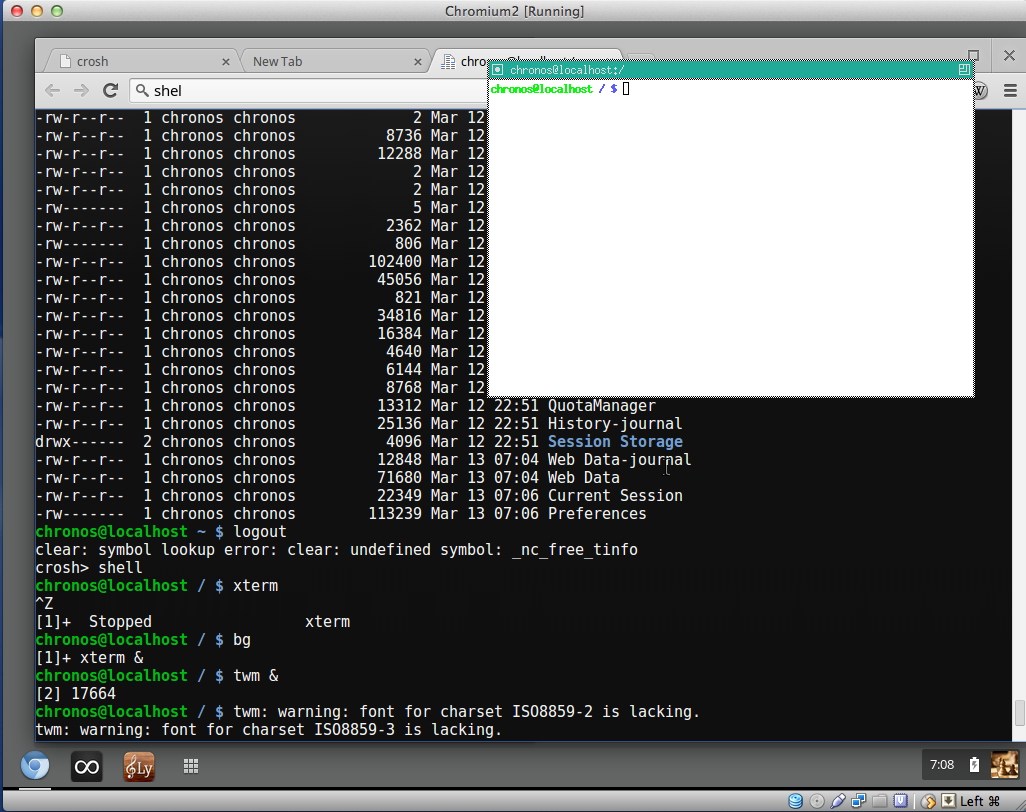Open the Chromium hamburger menu
The height and width of the screenshot is (812, 1026).
[x=1010, y=90]
